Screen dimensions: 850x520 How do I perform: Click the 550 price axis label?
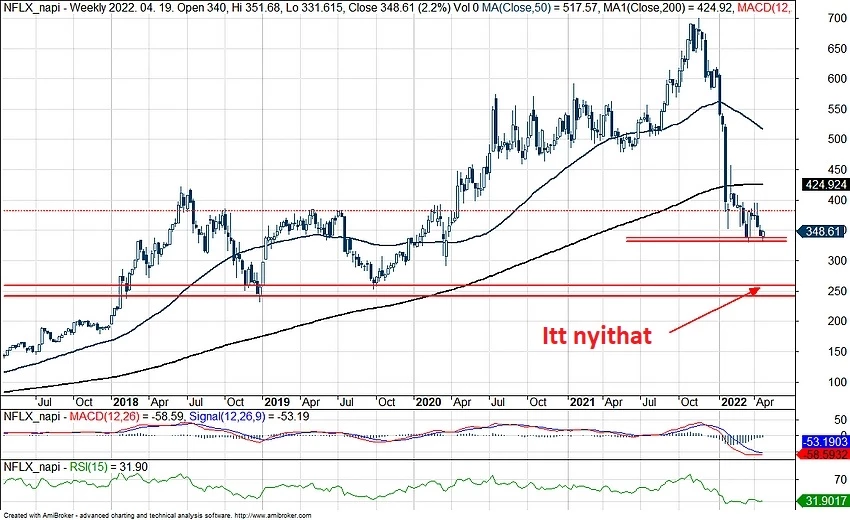click(x=837, y=109)
